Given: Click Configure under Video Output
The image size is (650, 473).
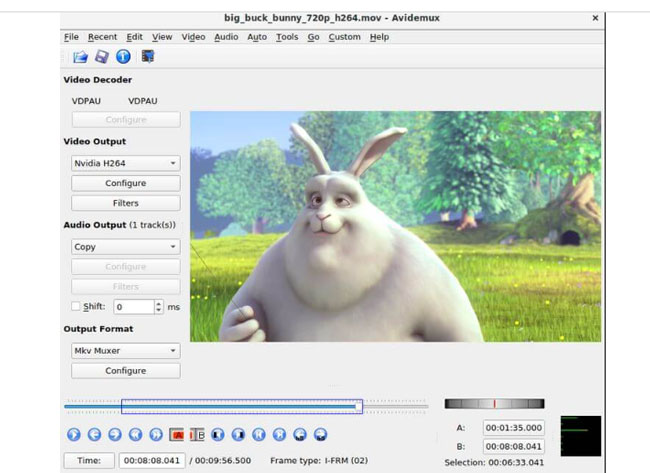Looking at the screenshot, I should [126, 183].
